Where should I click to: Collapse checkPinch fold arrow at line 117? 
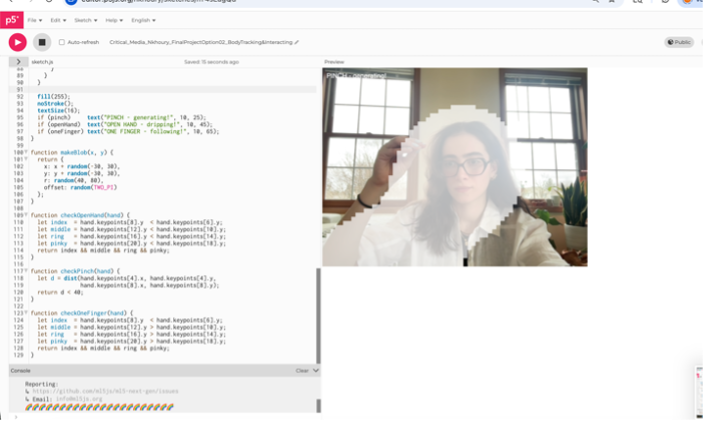26,271
